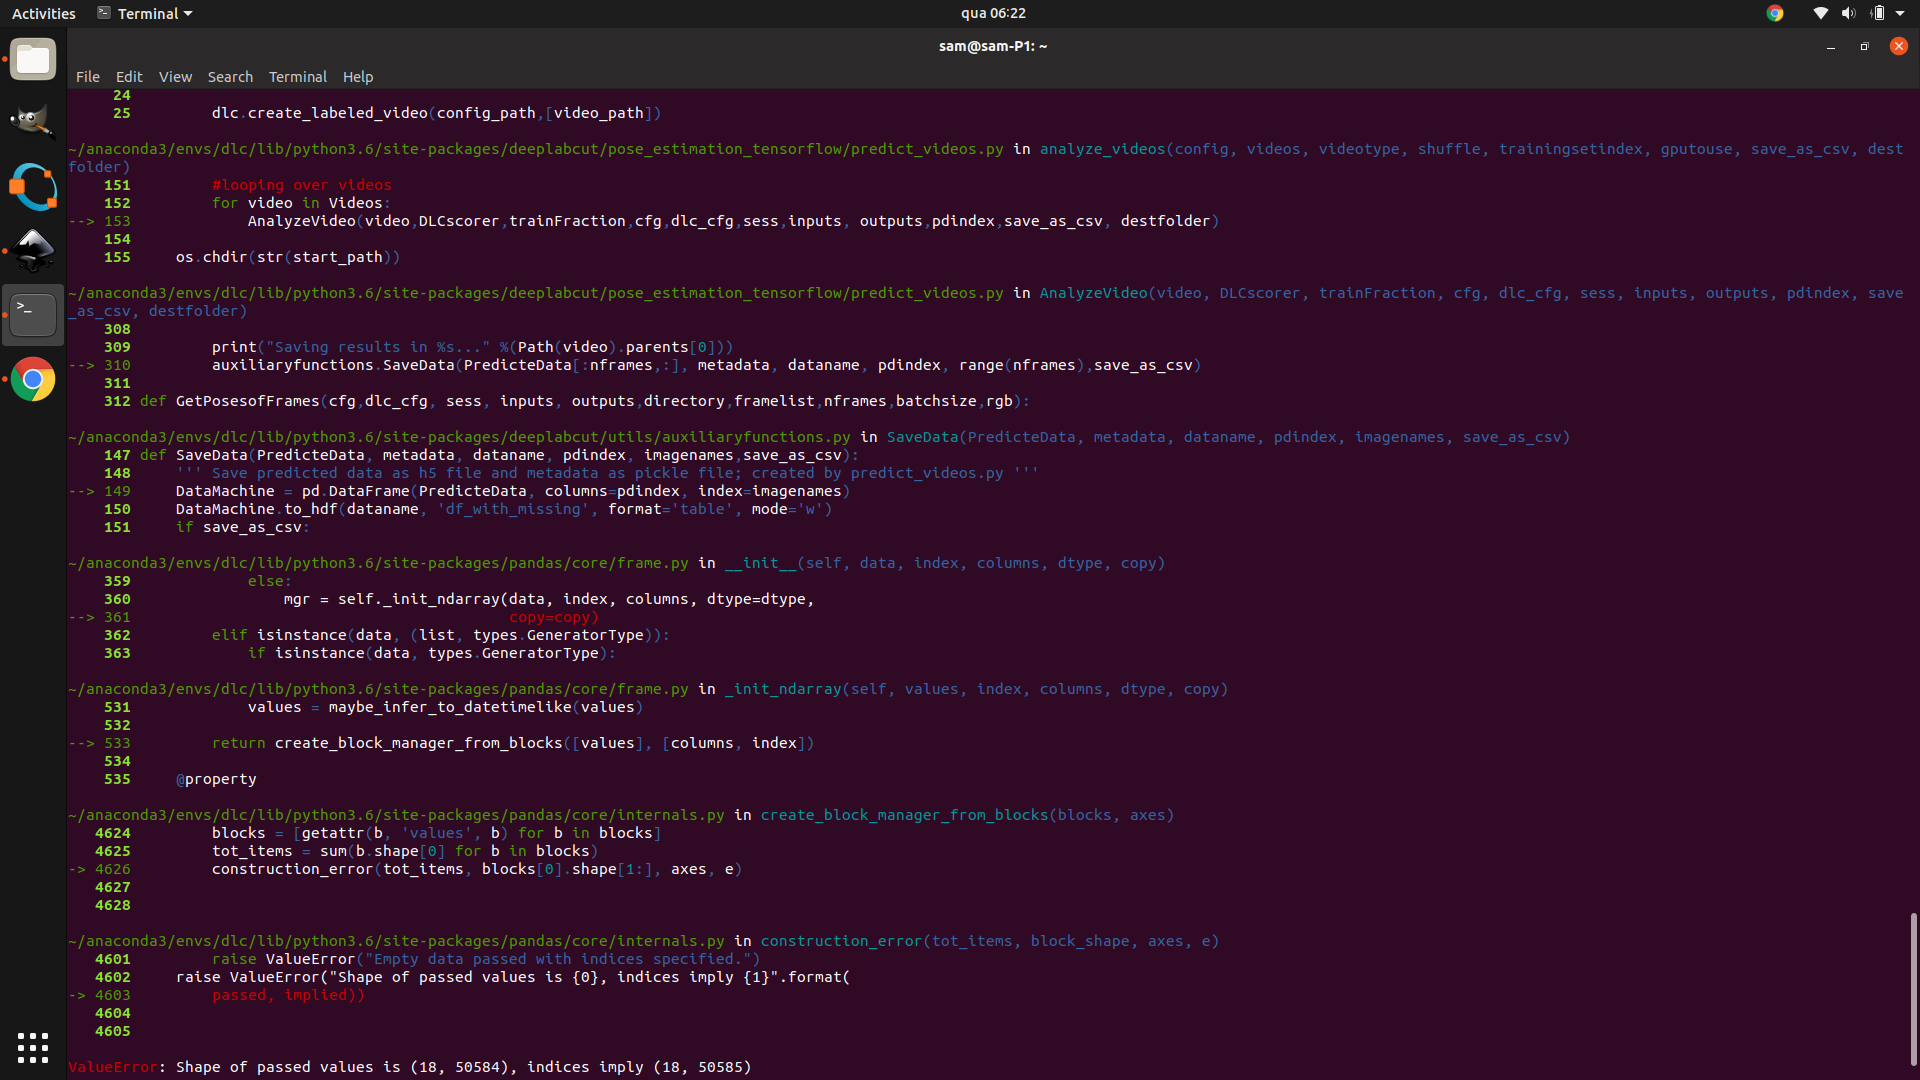Open the Search menu

coord(230,76)
